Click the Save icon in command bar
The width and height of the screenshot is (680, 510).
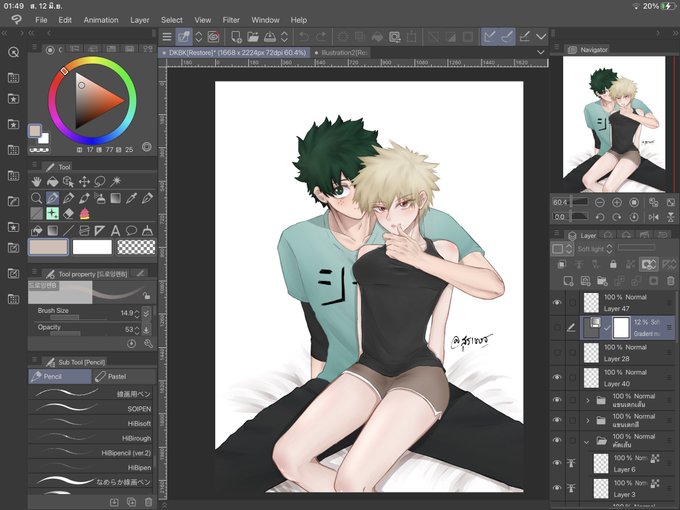[270, 37]
